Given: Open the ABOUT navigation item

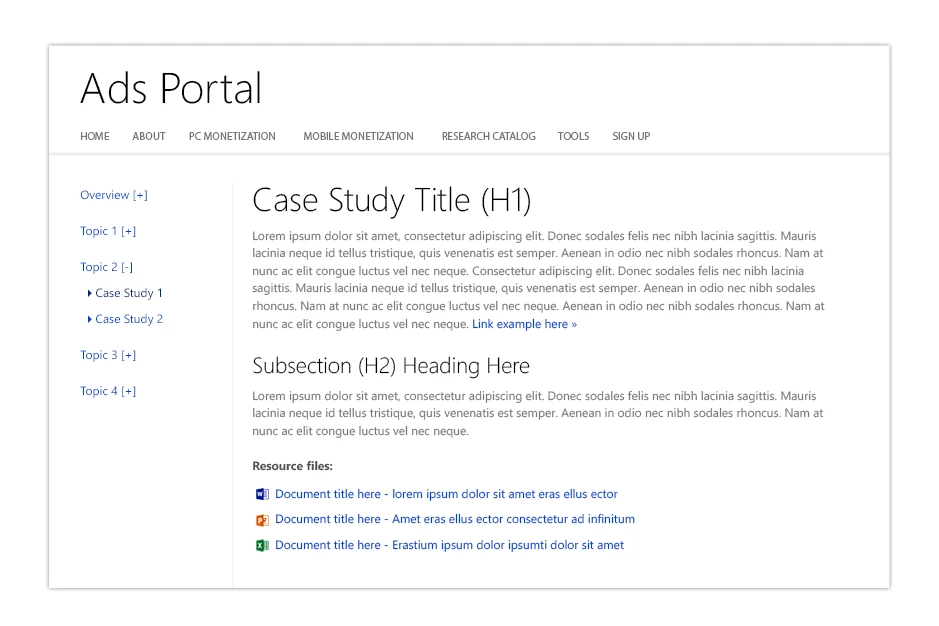Looking at the screenshot, I should (149, 136).
